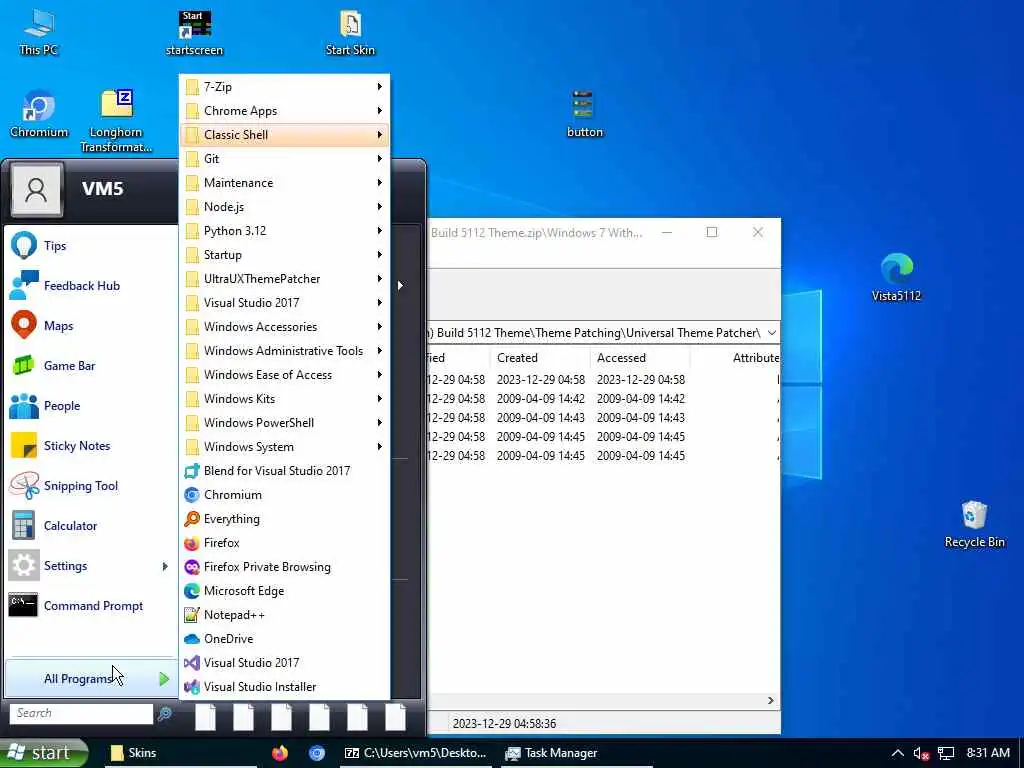Viewport: 1024px width, 768px height.
Task: Expand the Chrome Apps folder
Action: click(285, 110)
